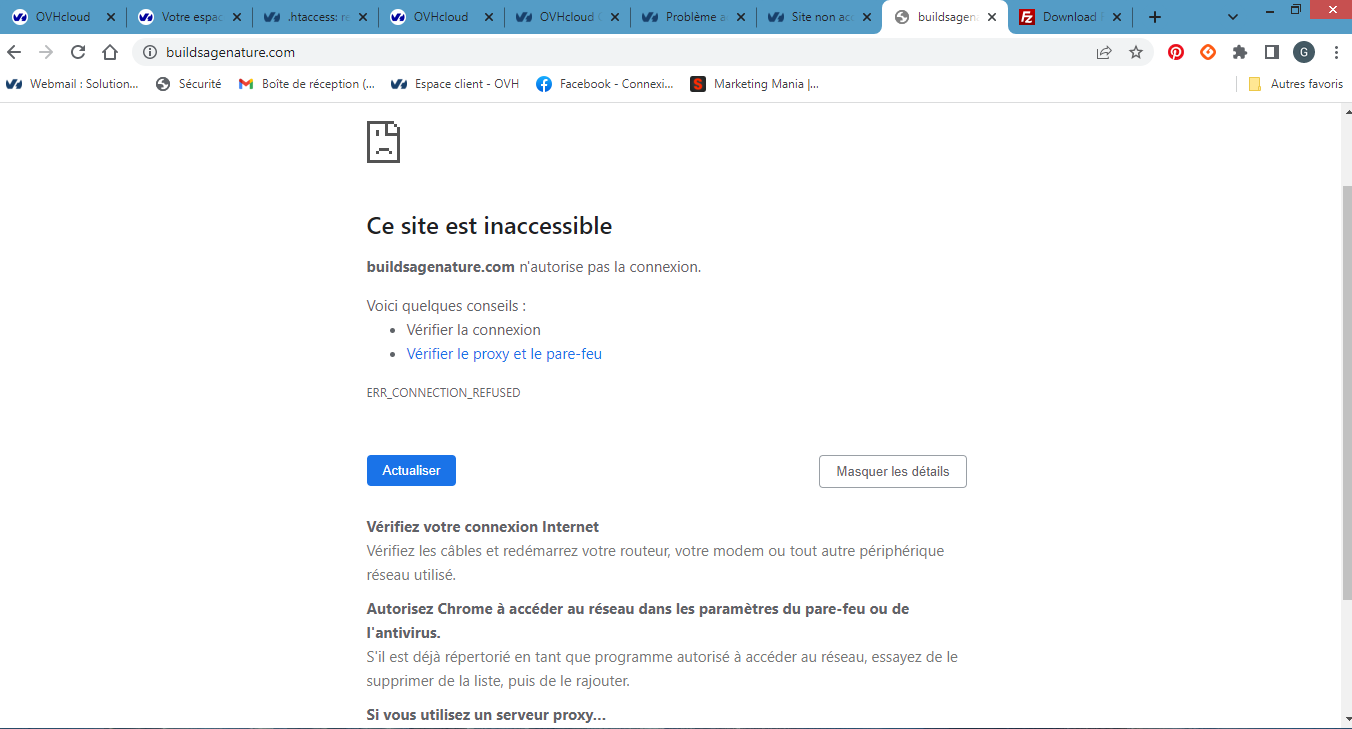The image size is (1352, 729).
Task: Go to the home page icon
Action: (110, 52)
